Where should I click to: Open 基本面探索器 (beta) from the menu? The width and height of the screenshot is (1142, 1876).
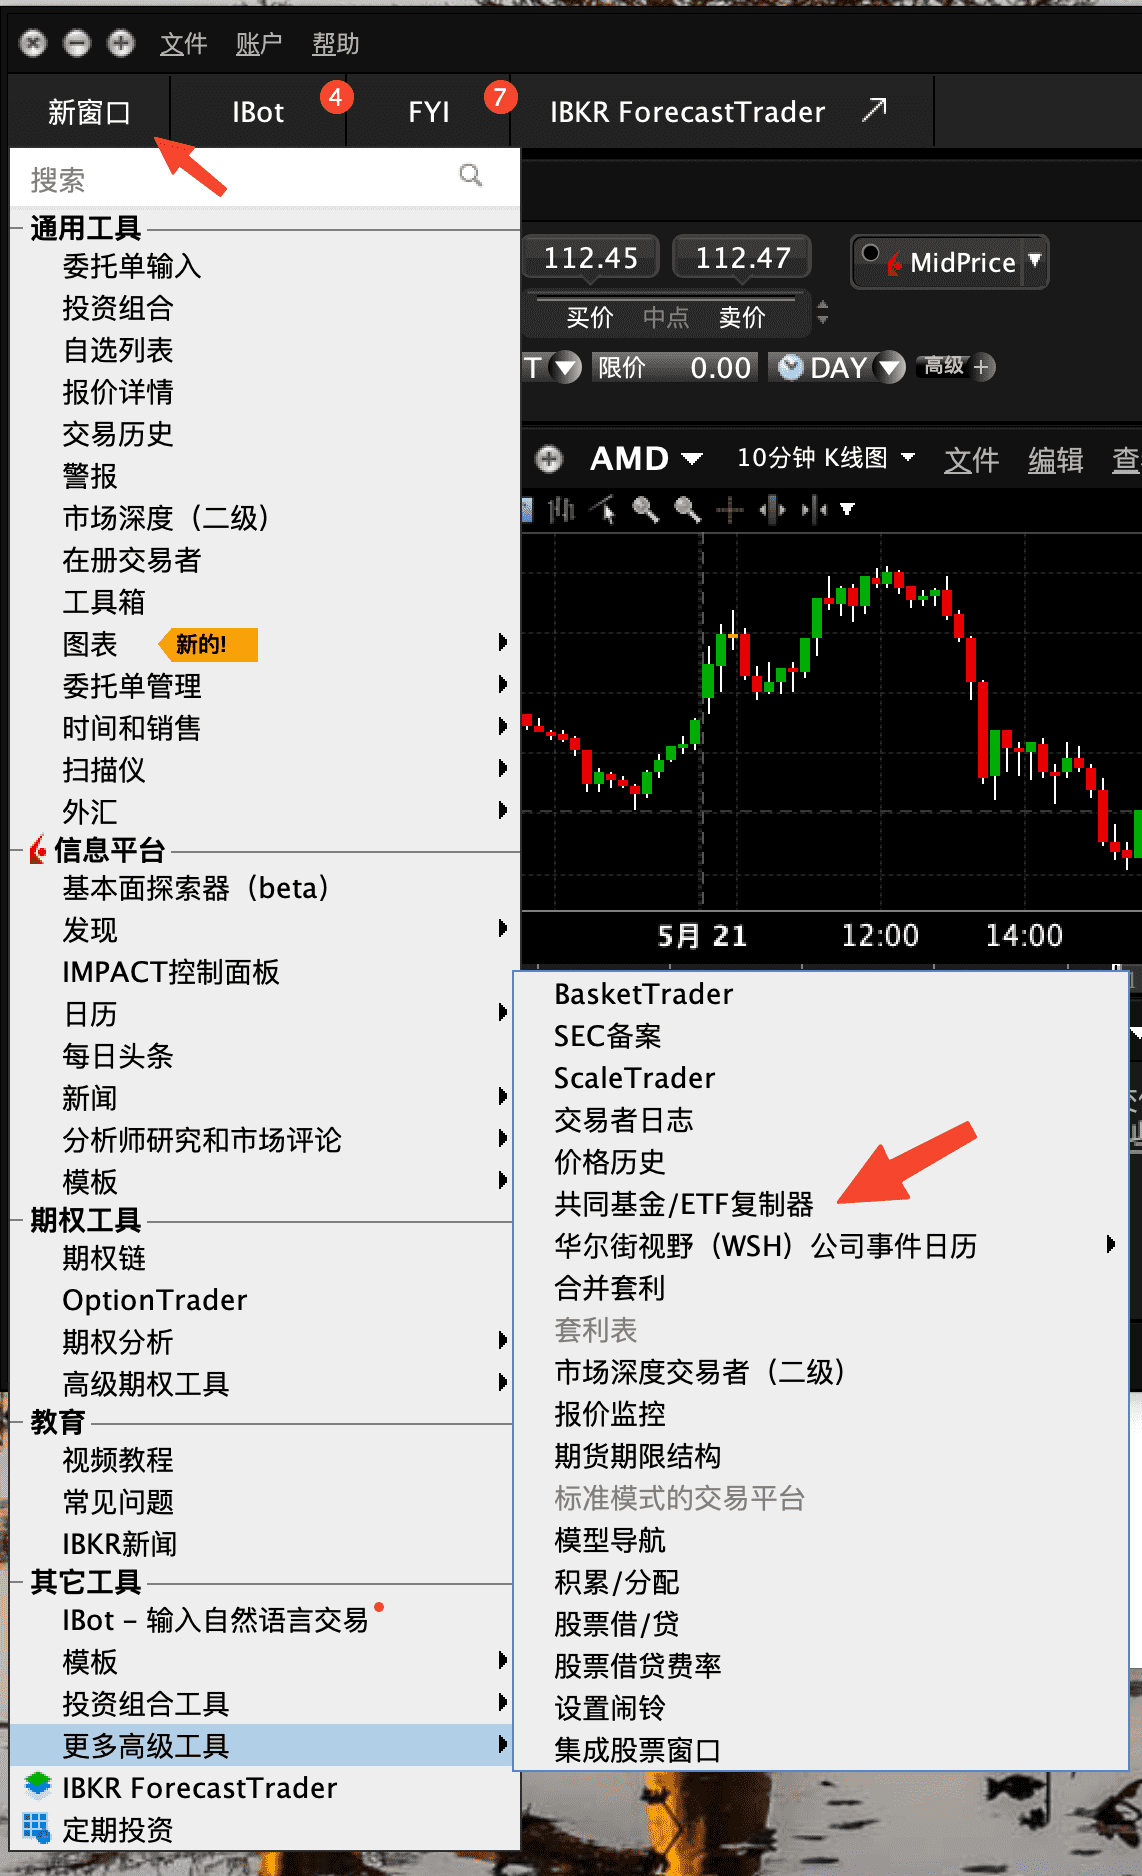[x=196, y=888]
